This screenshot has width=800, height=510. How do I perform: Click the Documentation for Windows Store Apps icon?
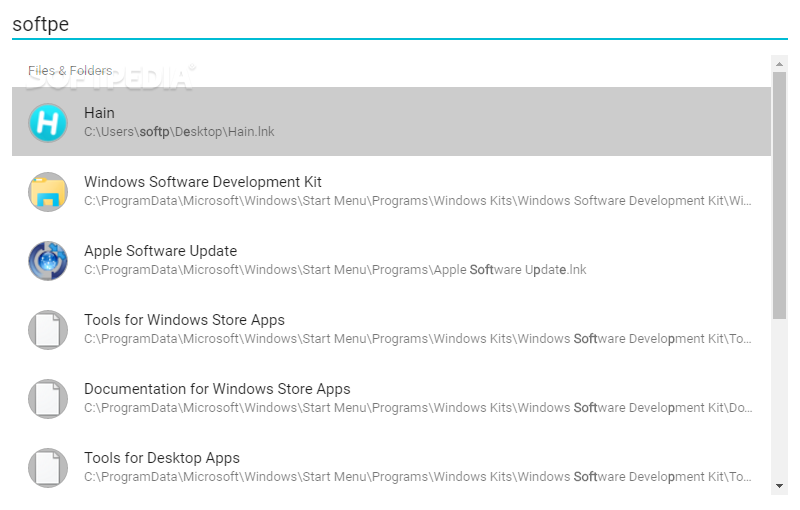click(x=48, y=399)
